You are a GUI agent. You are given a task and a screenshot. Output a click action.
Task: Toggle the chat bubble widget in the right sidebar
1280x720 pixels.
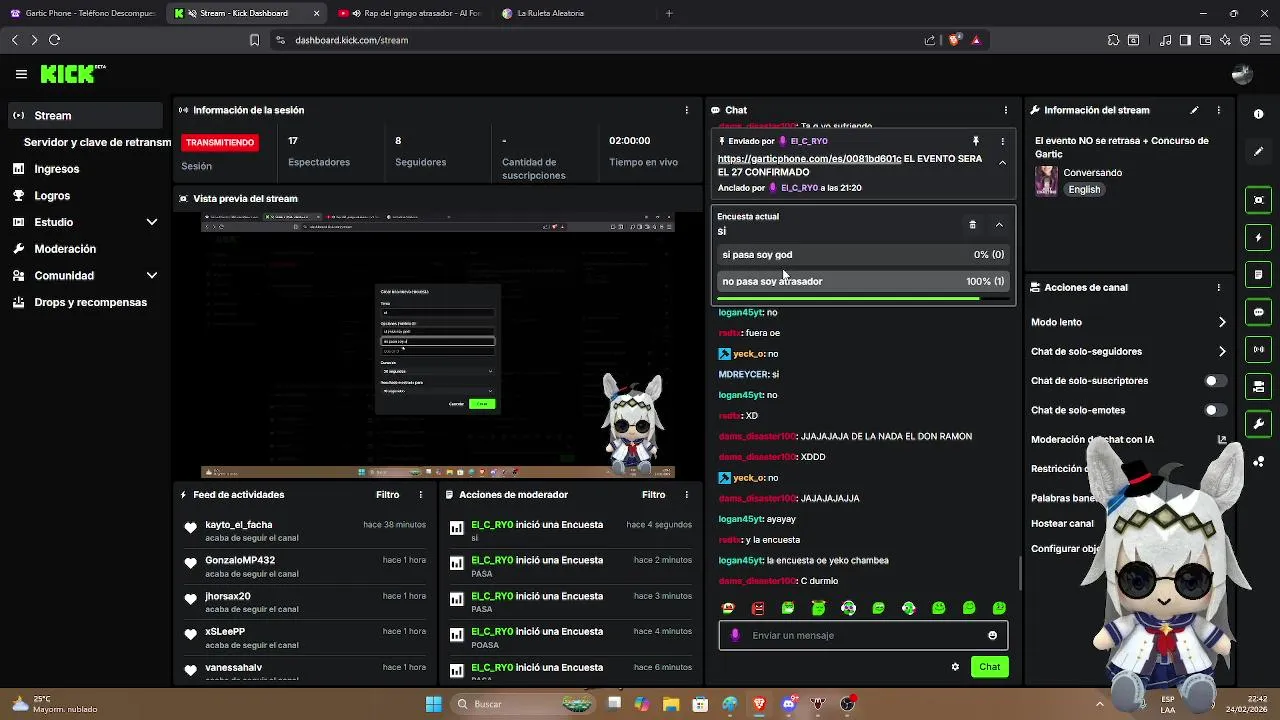1258,312
